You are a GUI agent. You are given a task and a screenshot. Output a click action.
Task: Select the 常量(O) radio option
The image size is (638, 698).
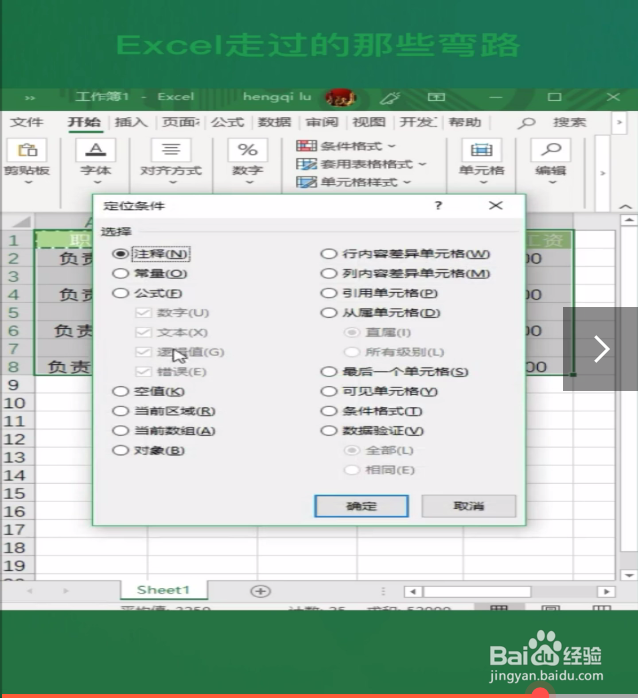tap(120, 273)
